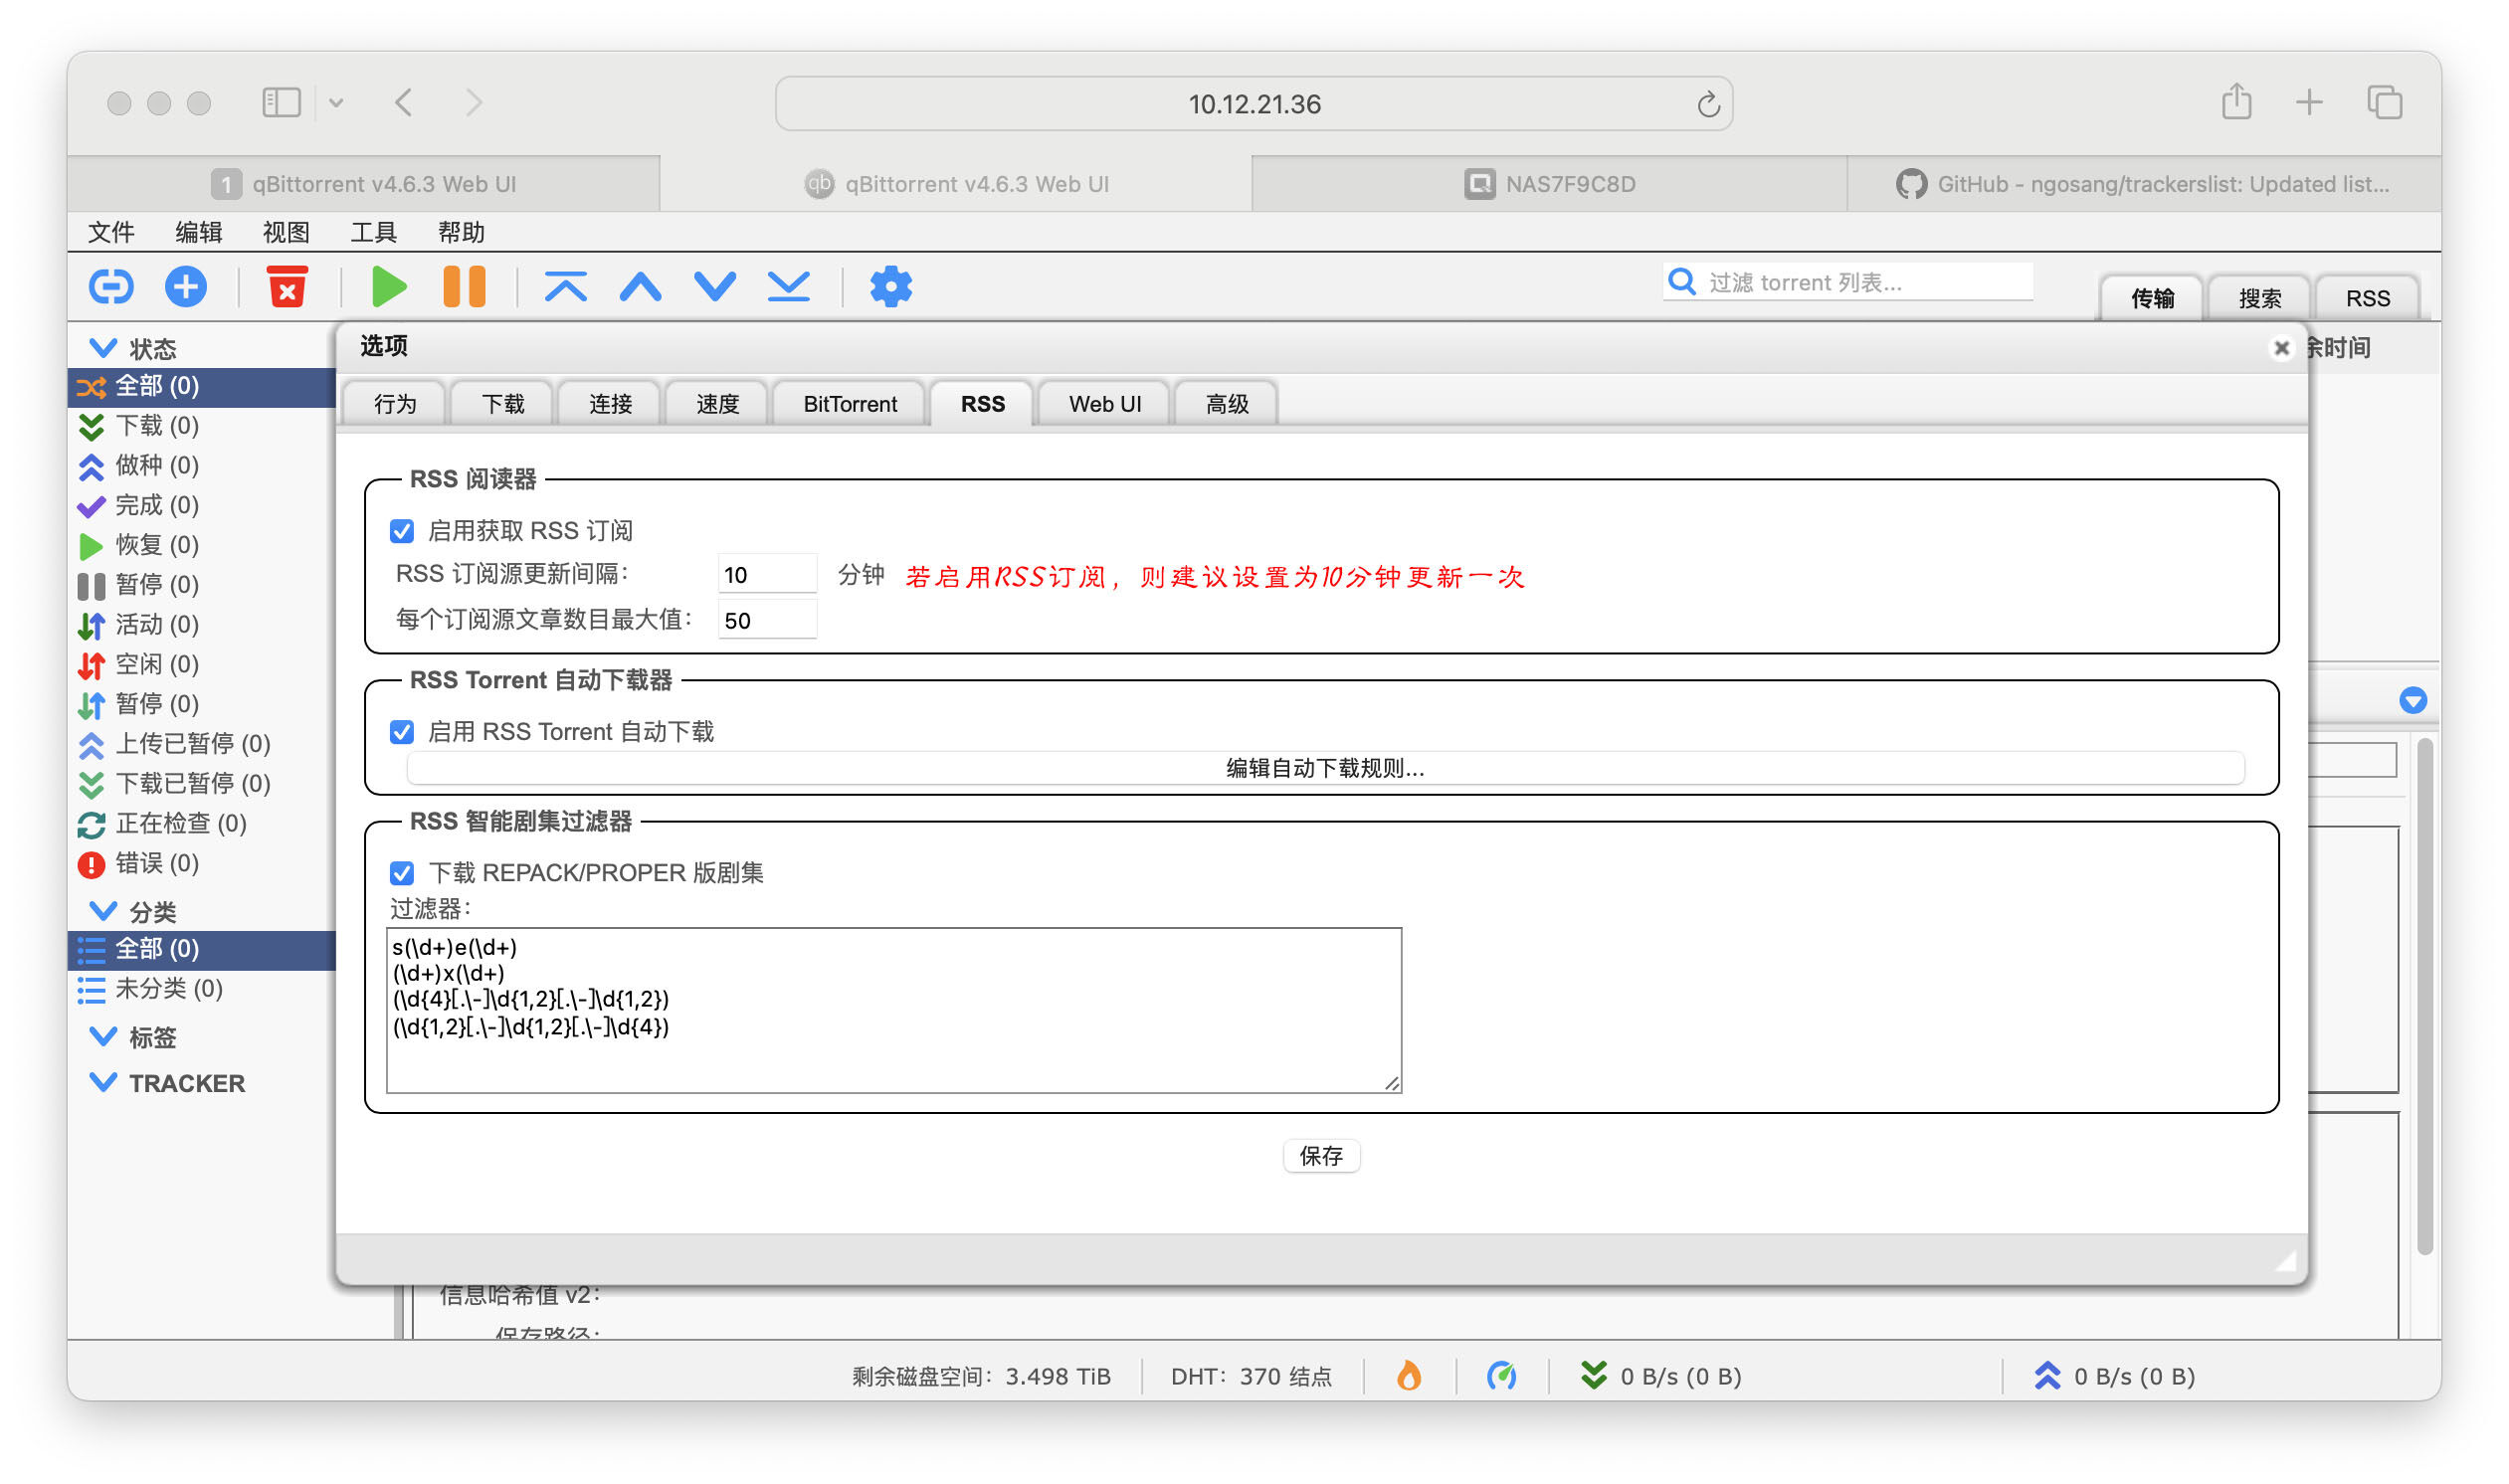Open the 文件 menu

click(x=111, y=232)
